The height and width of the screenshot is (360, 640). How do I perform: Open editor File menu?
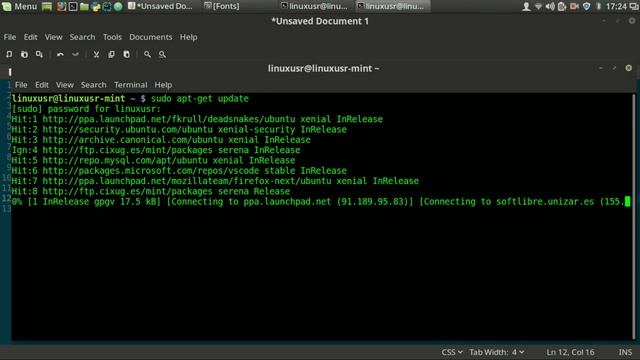coord(10,37)
